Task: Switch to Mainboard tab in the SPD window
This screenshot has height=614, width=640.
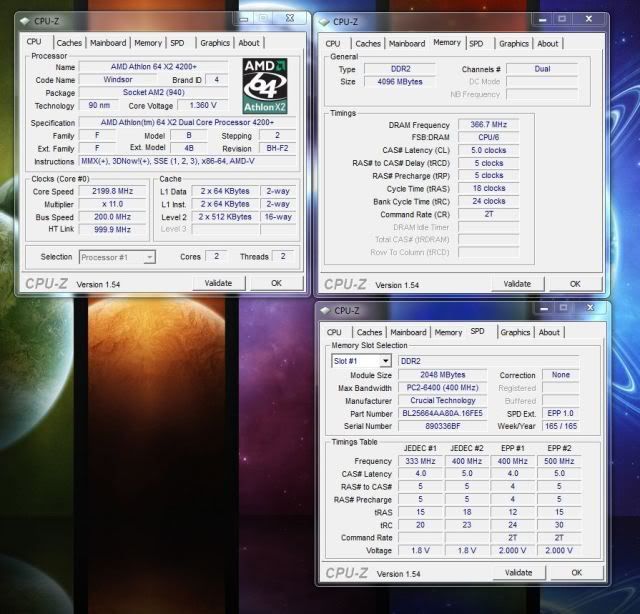Action: [x=408, y=332]
